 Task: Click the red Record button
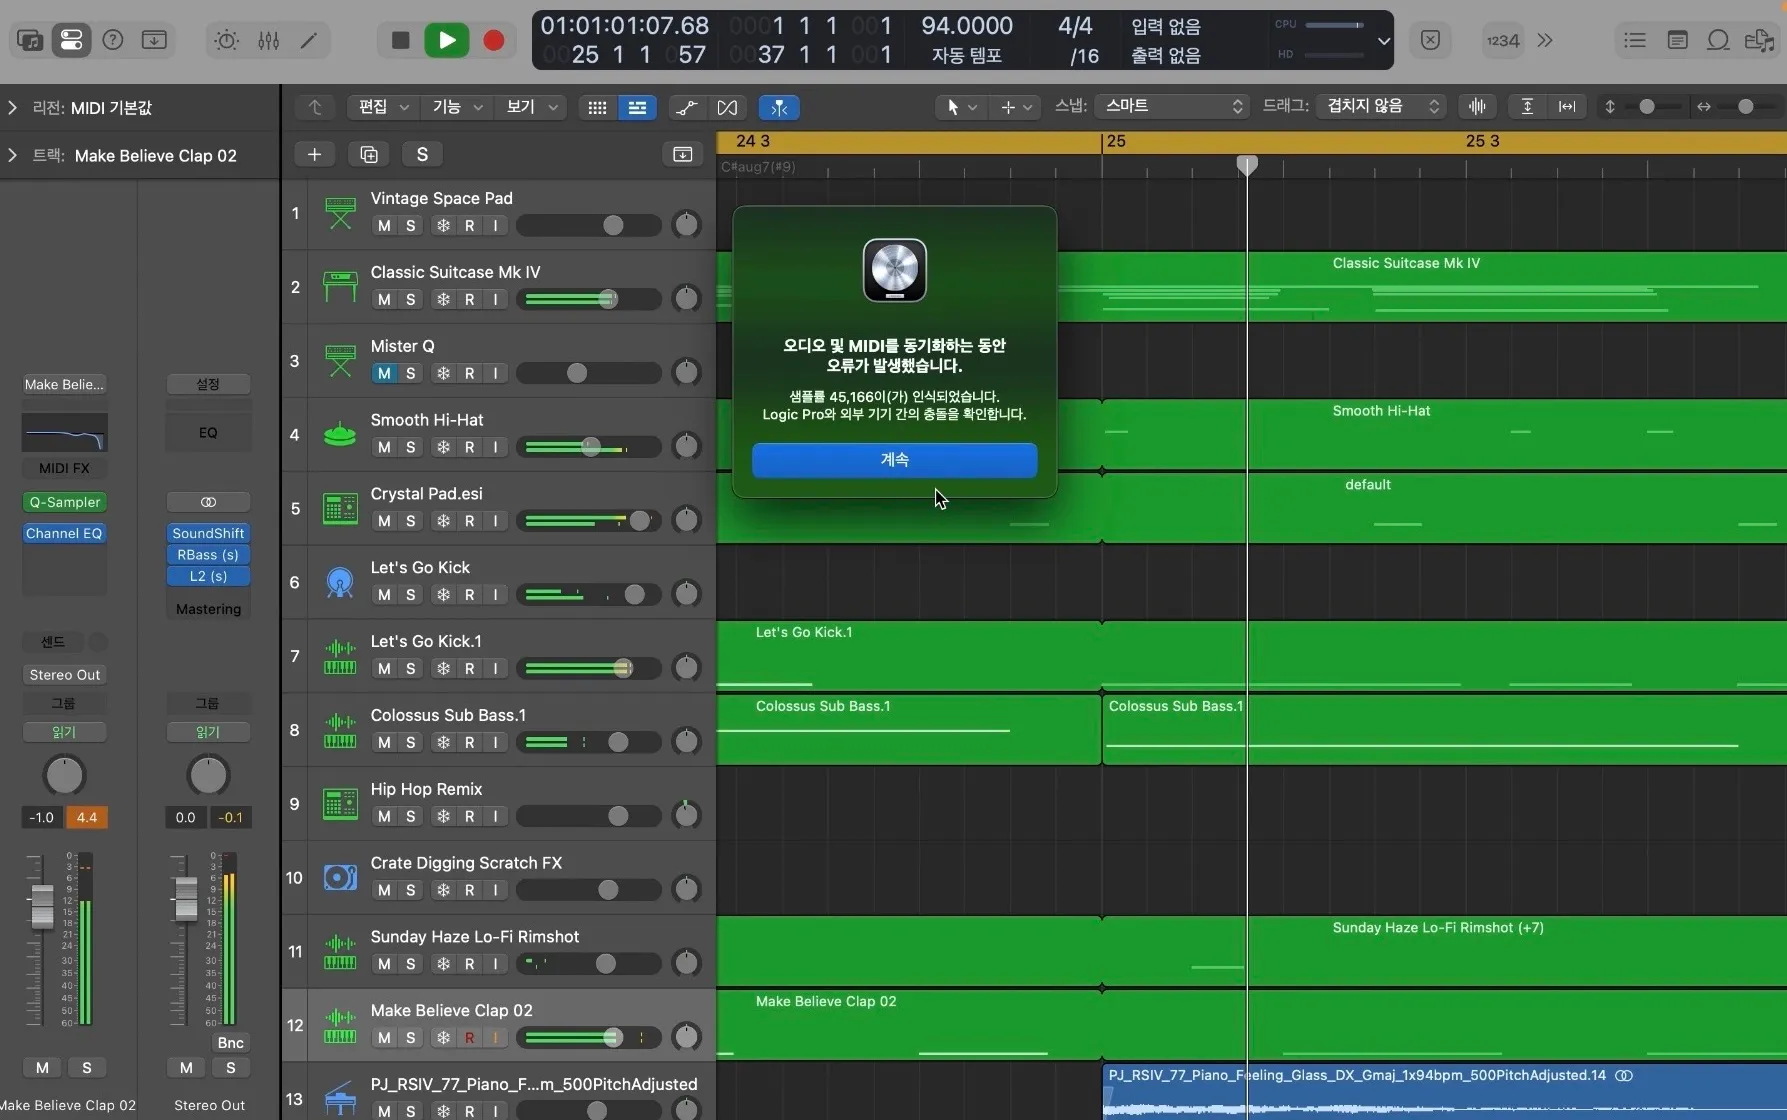click(494, 40)
